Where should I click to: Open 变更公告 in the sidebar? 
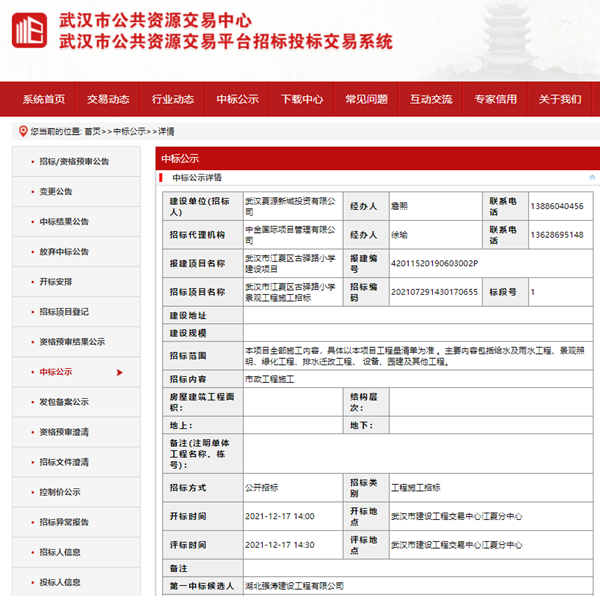(x=77, y=192)
